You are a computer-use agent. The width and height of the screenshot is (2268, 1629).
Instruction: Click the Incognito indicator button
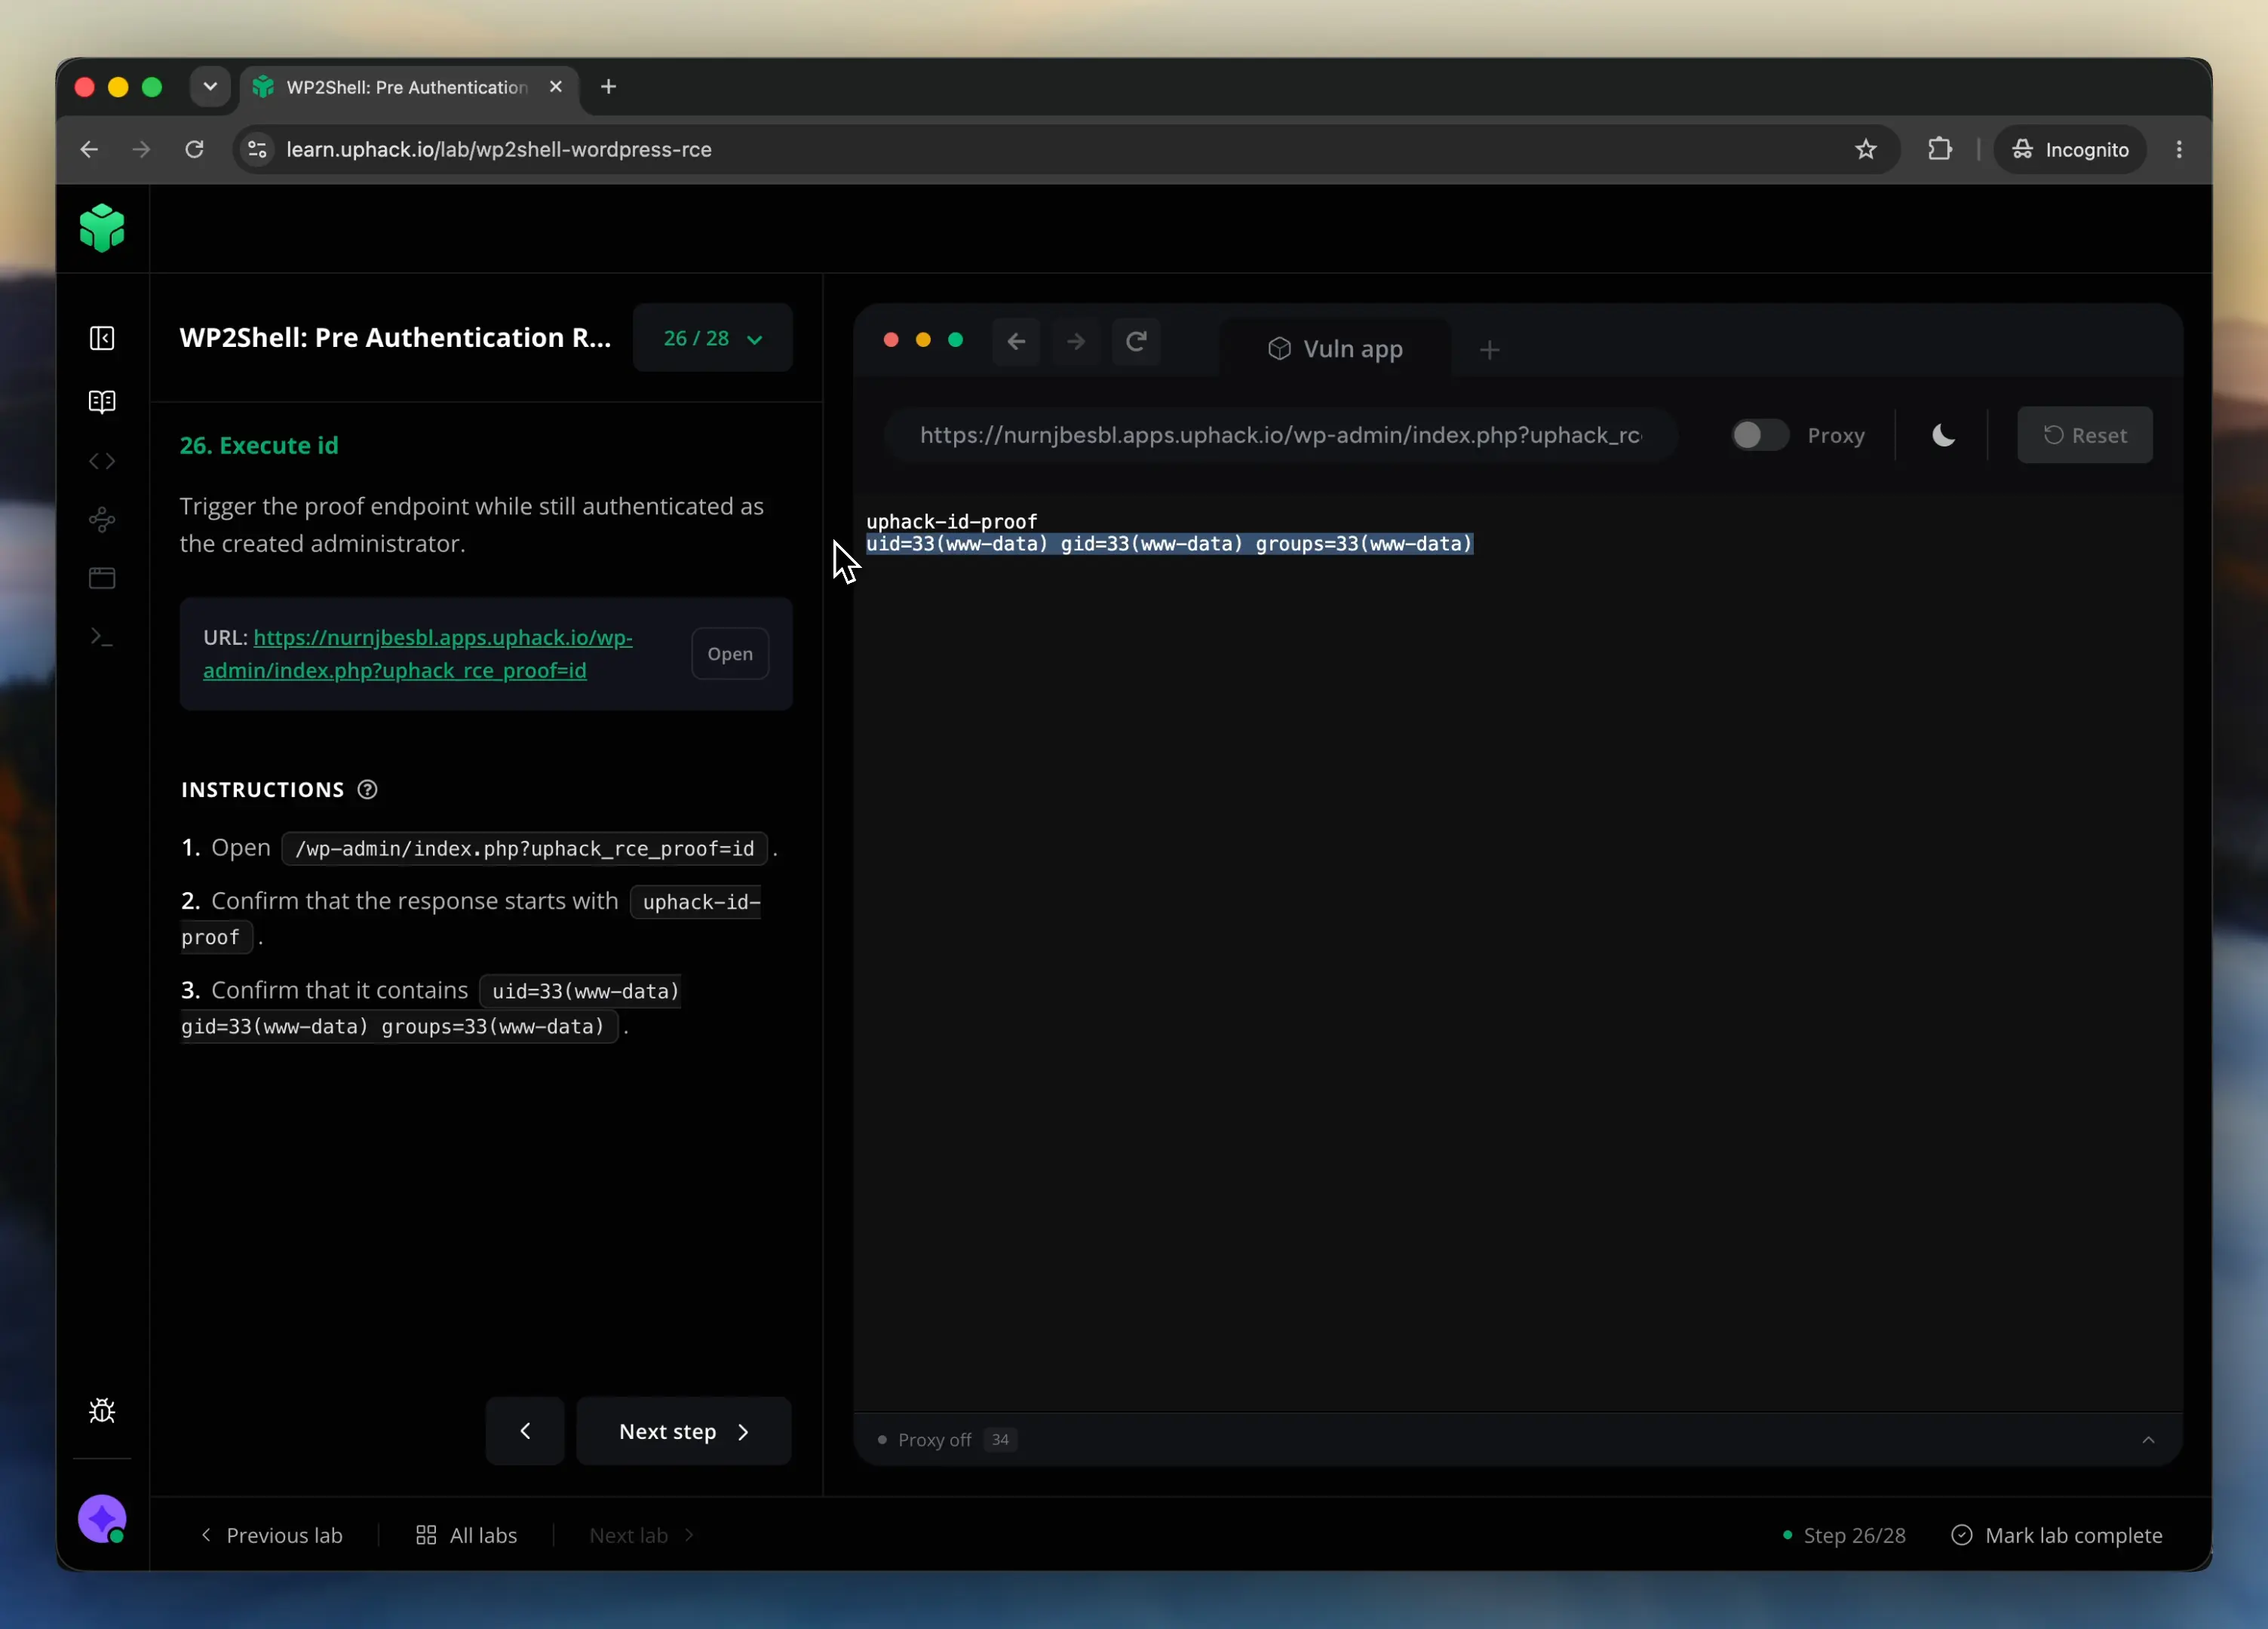tap(2070, 149)
